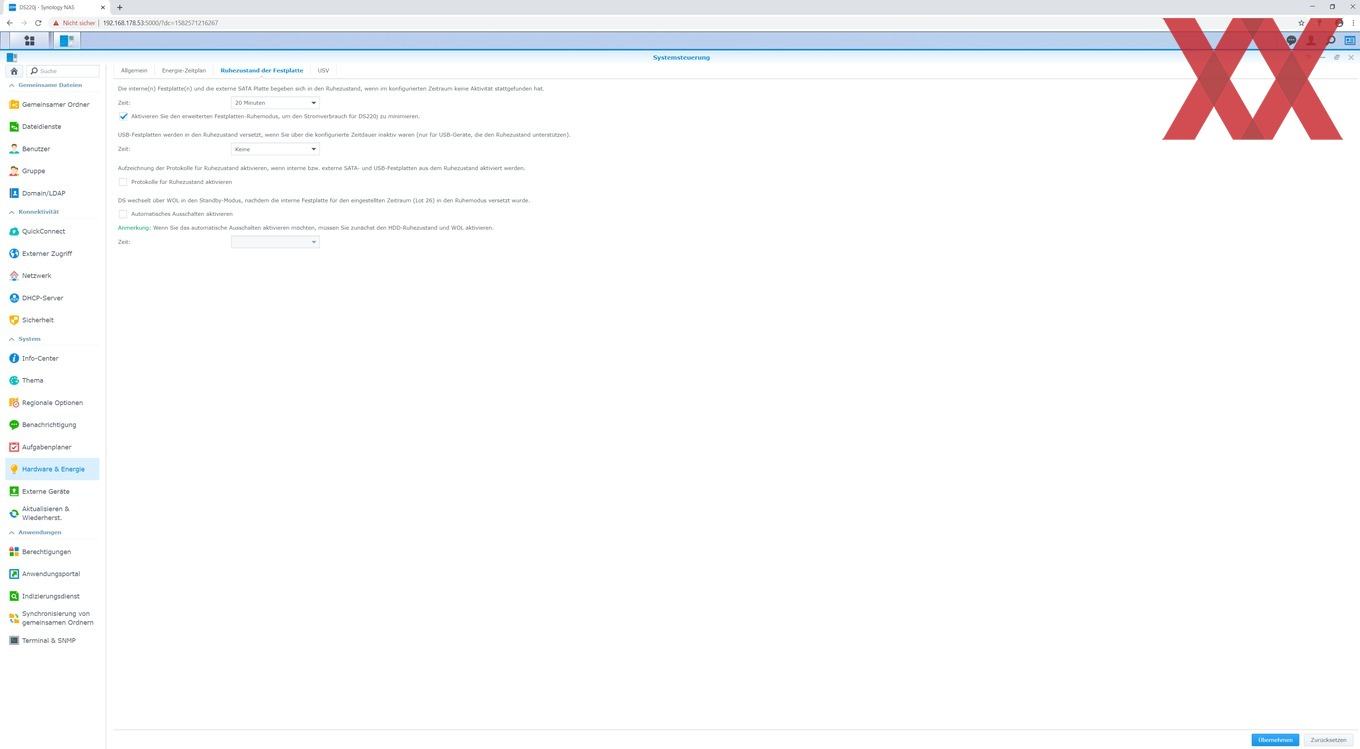Enable Automatisches Ausschalten aktivieren checkbox
Image resolution: width=1360 pixels, height=749 pixels.
[x=123, y=214]
